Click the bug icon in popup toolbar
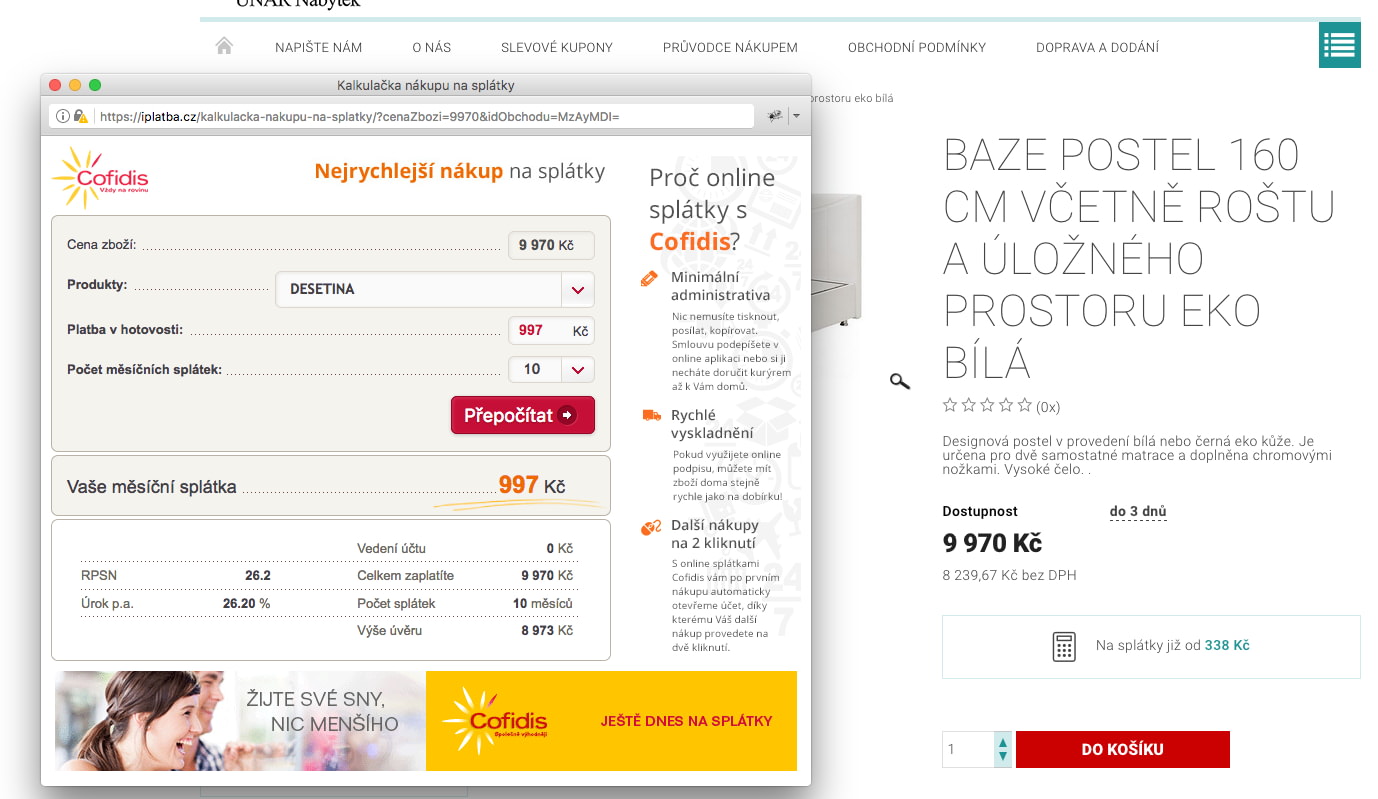The image size is (1378, 799). pos(774,116)
